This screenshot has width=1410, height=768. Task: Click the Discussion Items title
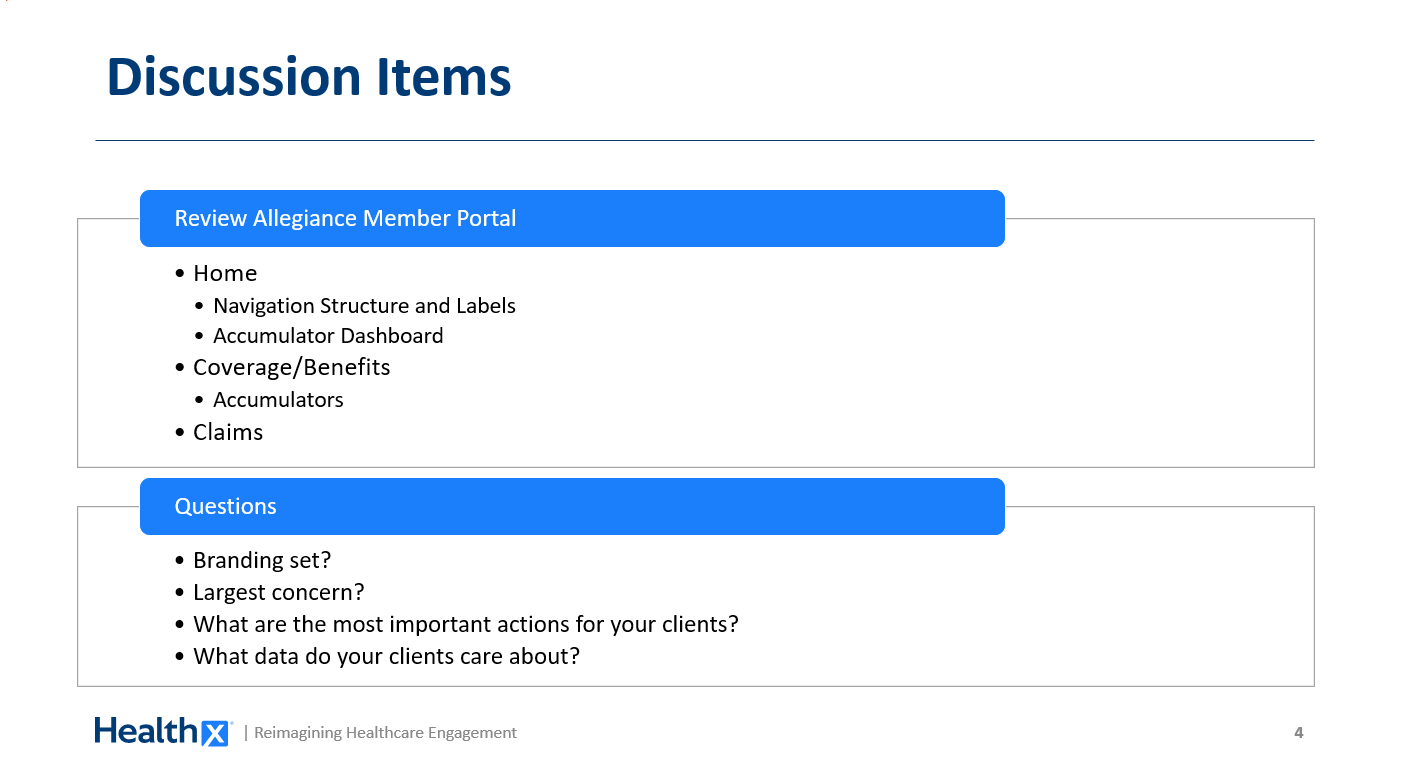(309, 77)
